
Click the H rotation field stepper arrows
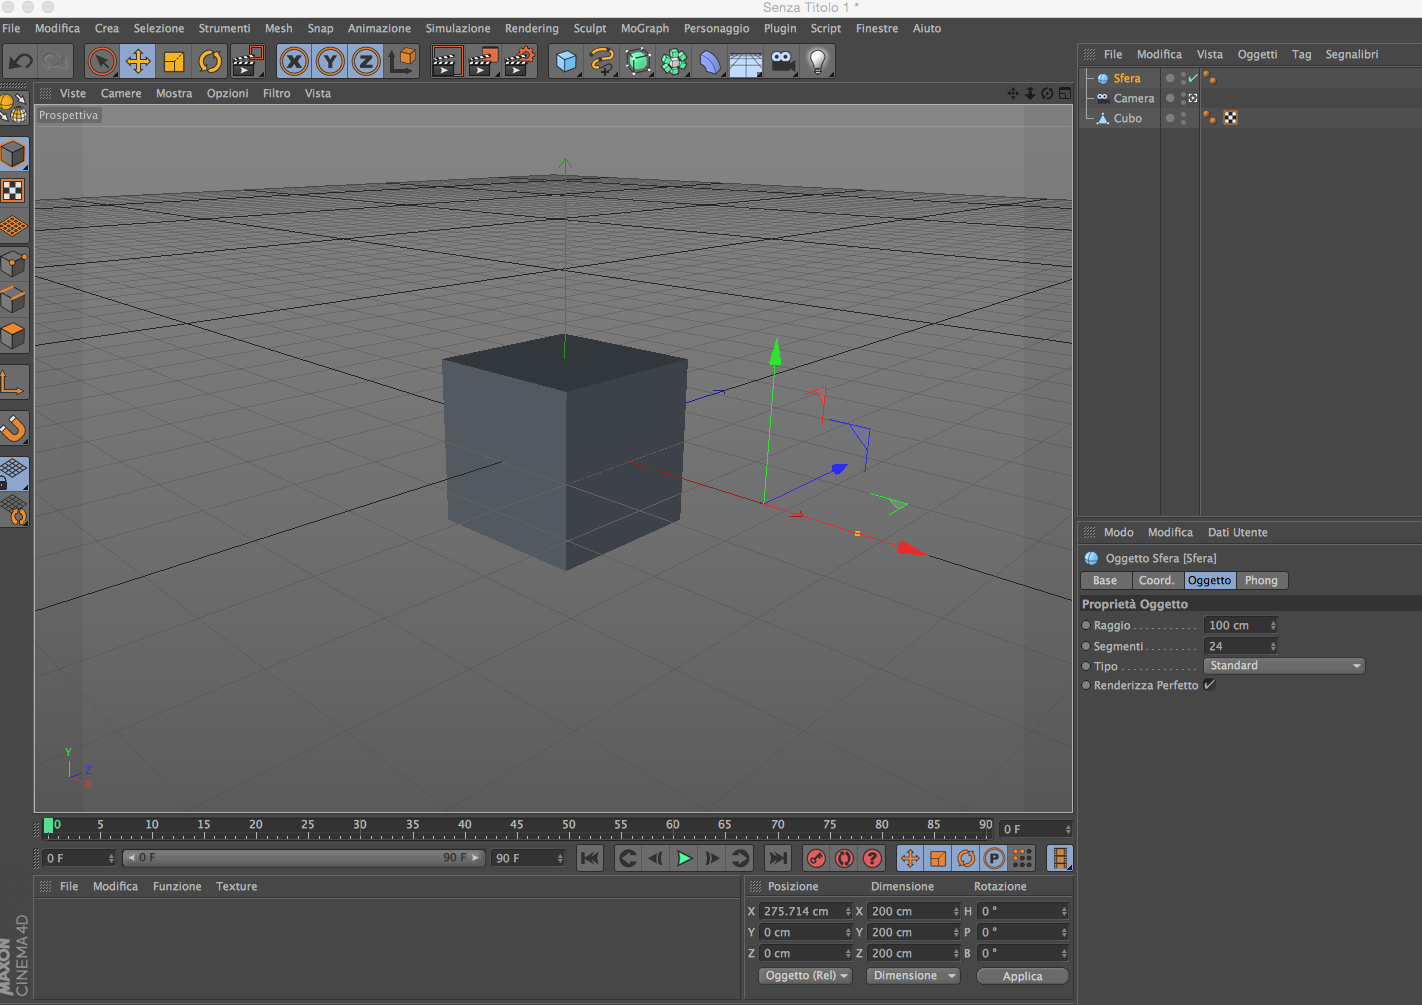[x=1064, y=912]
